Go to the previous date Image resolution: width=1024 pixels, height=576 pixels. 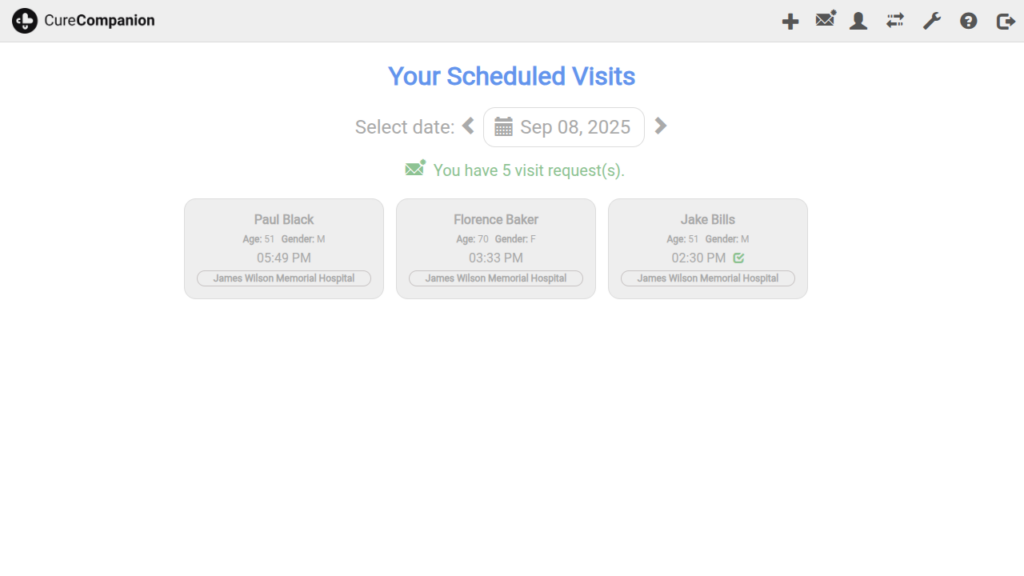point(468,126)
